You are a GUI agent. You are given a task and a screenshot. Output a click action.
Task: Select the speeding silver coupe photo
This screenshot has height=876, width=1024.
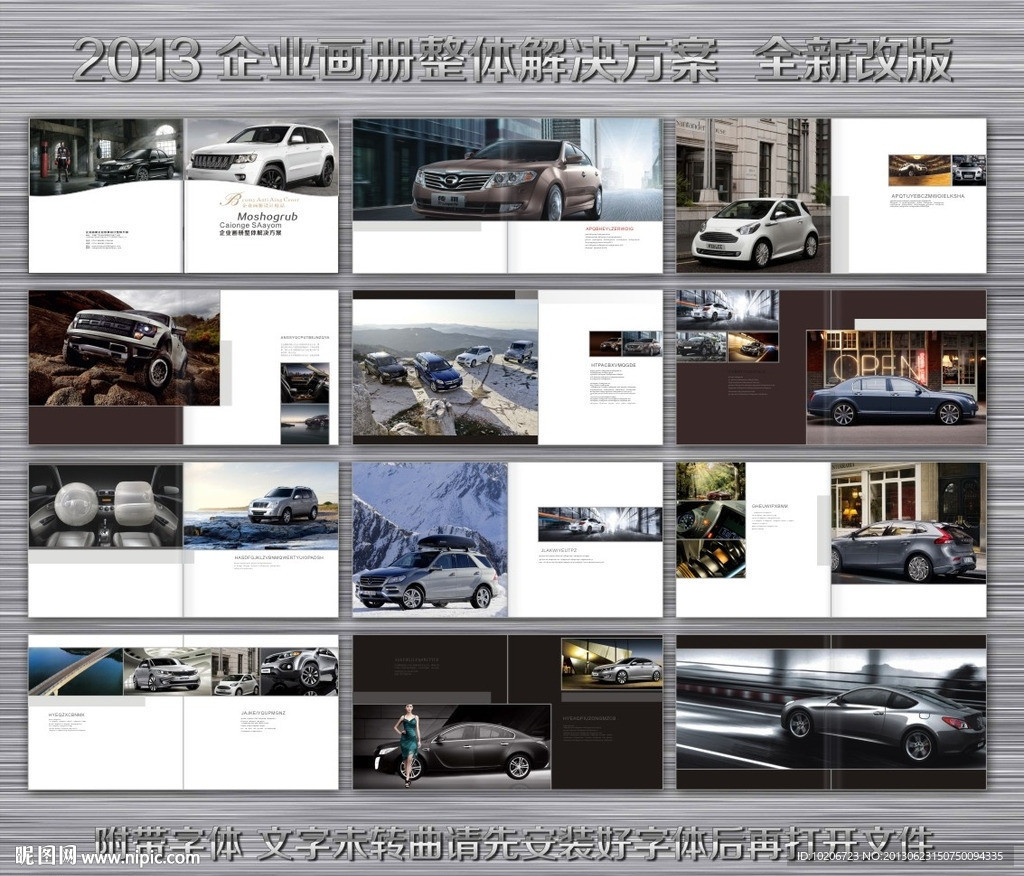click(831, 709)
